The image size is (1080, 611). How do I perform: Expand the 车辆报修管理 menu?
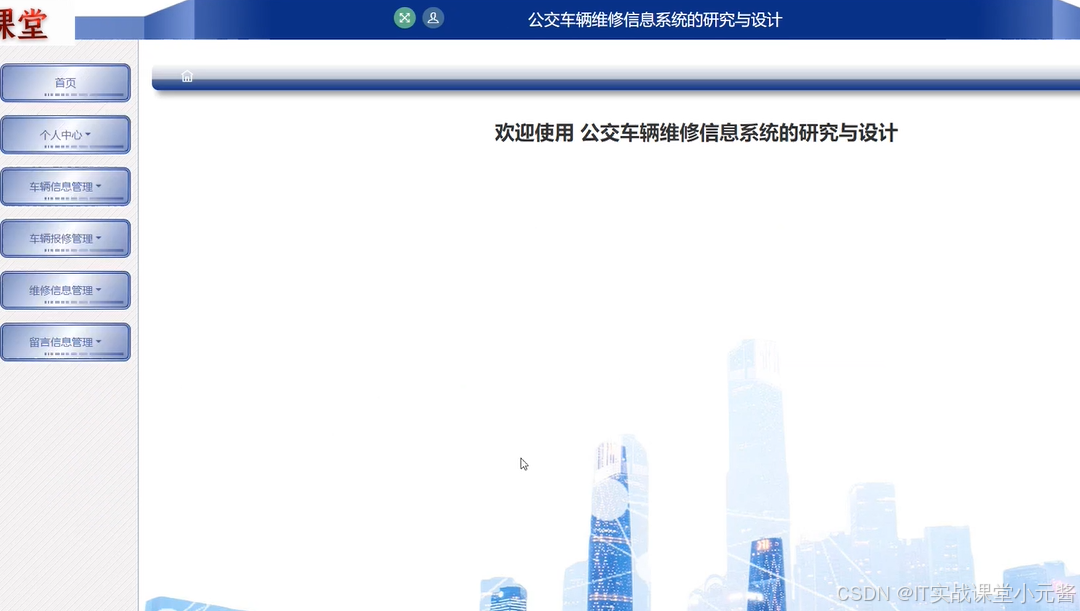click(65, 238)
